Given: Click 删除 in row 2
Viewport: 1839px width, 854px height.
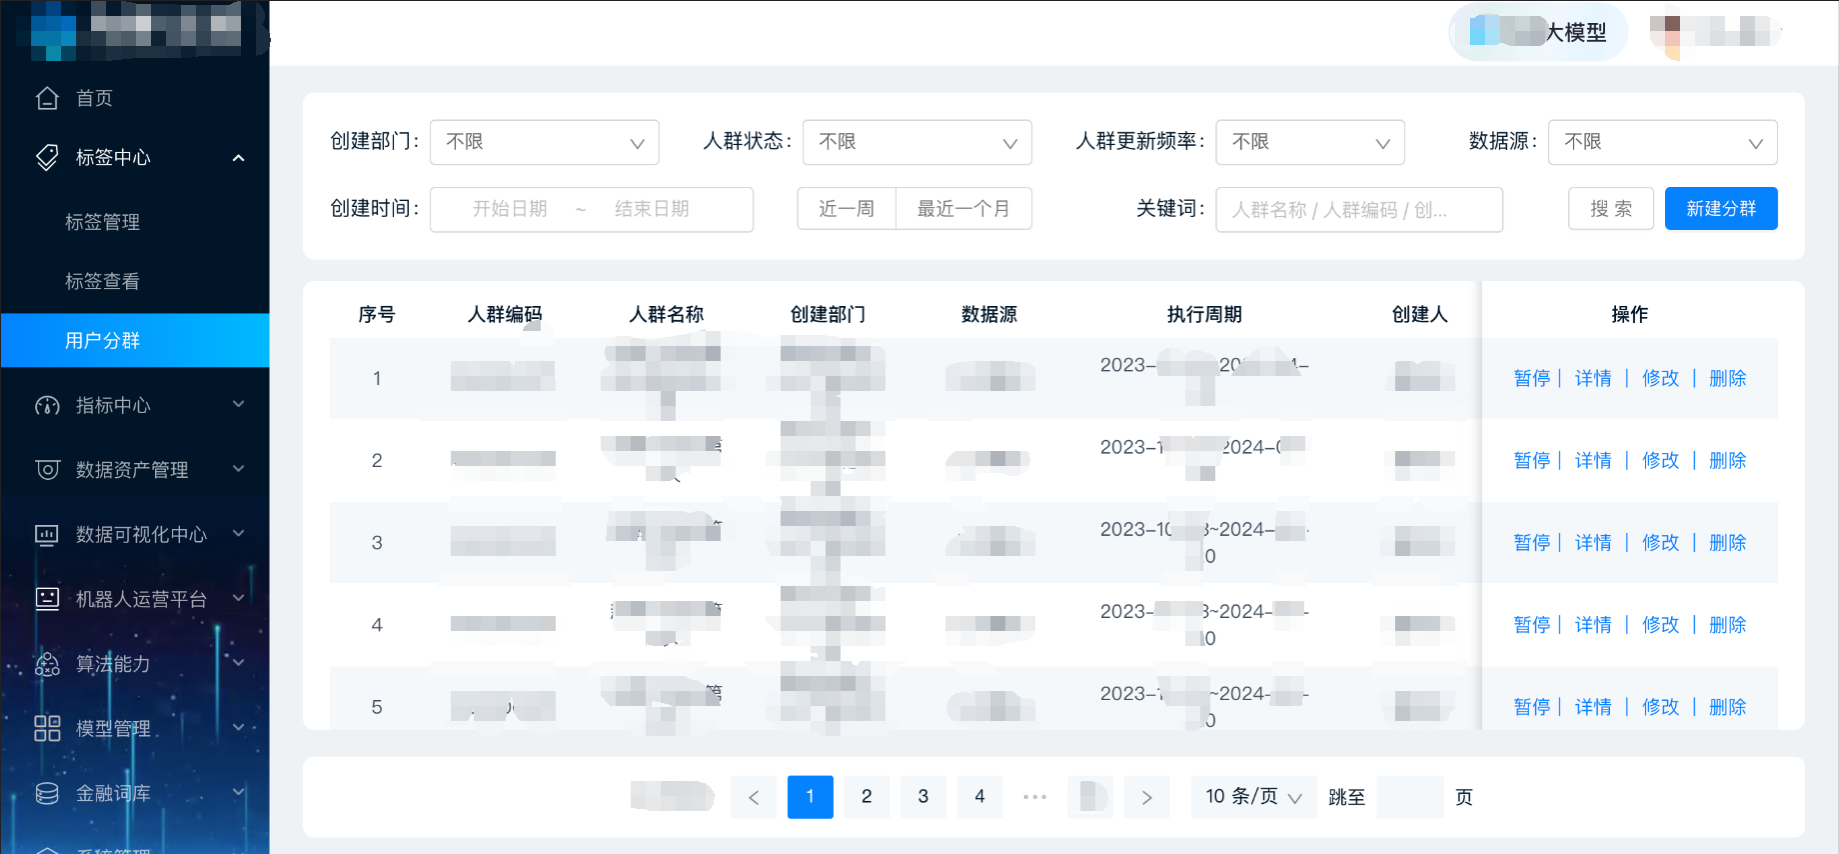Looking at the screenshot, I should click(1728, 460).
